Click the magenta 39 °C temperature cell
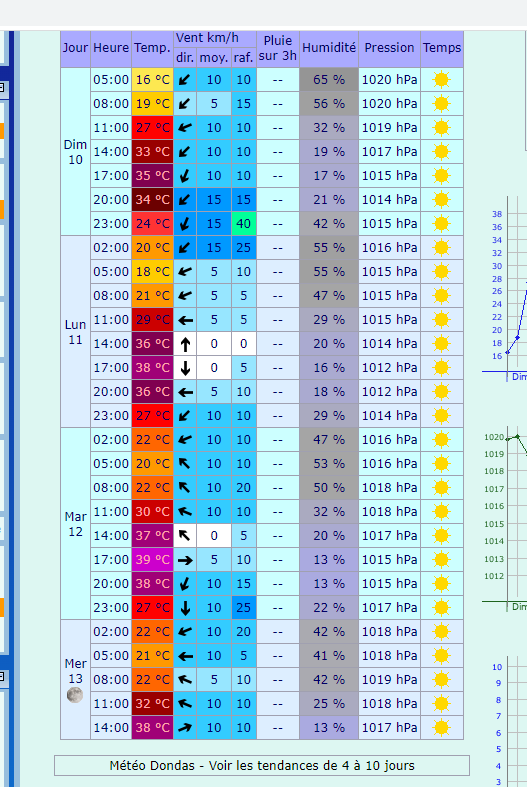527x787 pixels. click(x=153, y=560)
